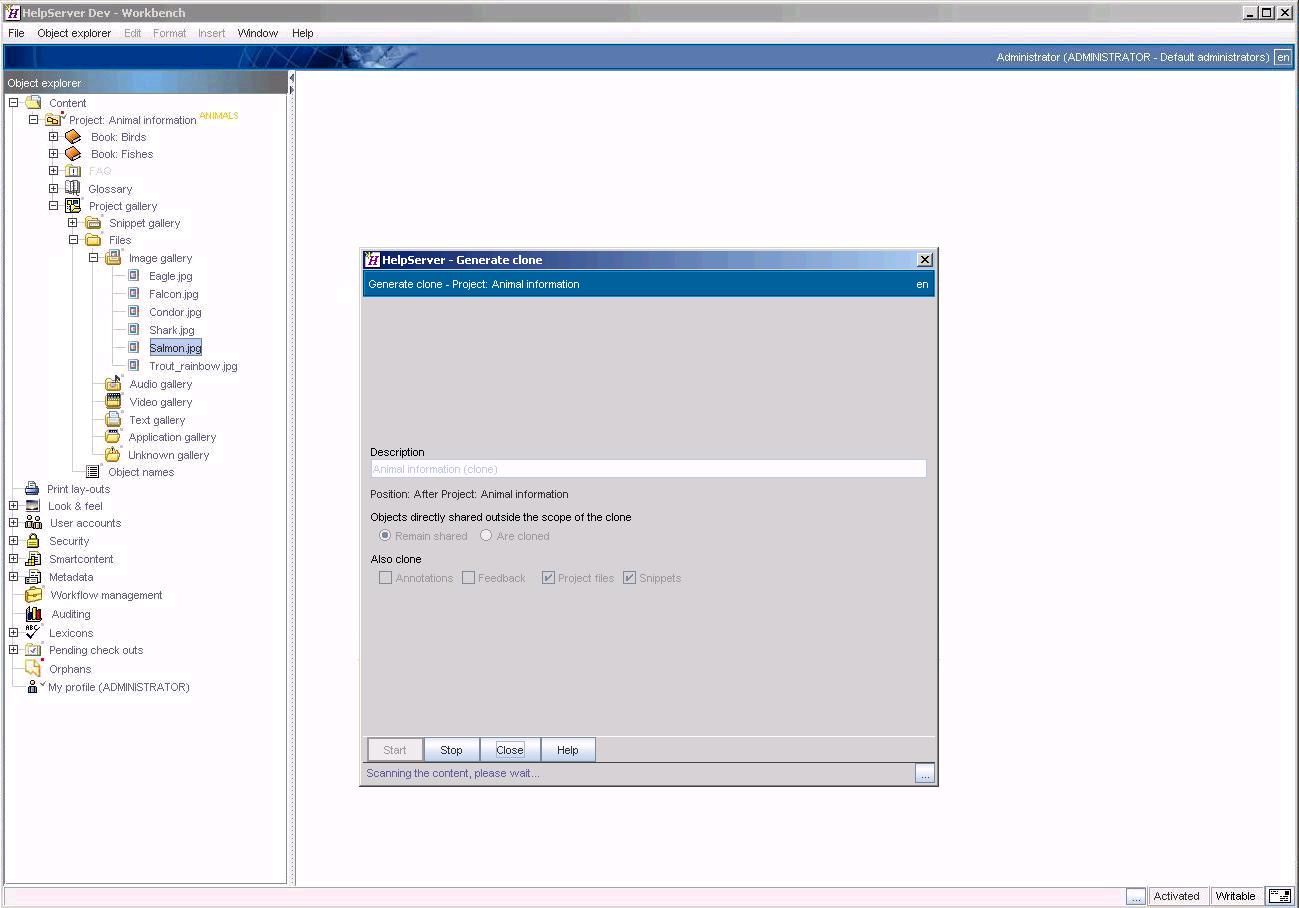Image resolution: width=1299 pixels, height=908 pixels.
Task: Select the Are cloned radio button
Action: pyautogui.click(x=486, y=536)
